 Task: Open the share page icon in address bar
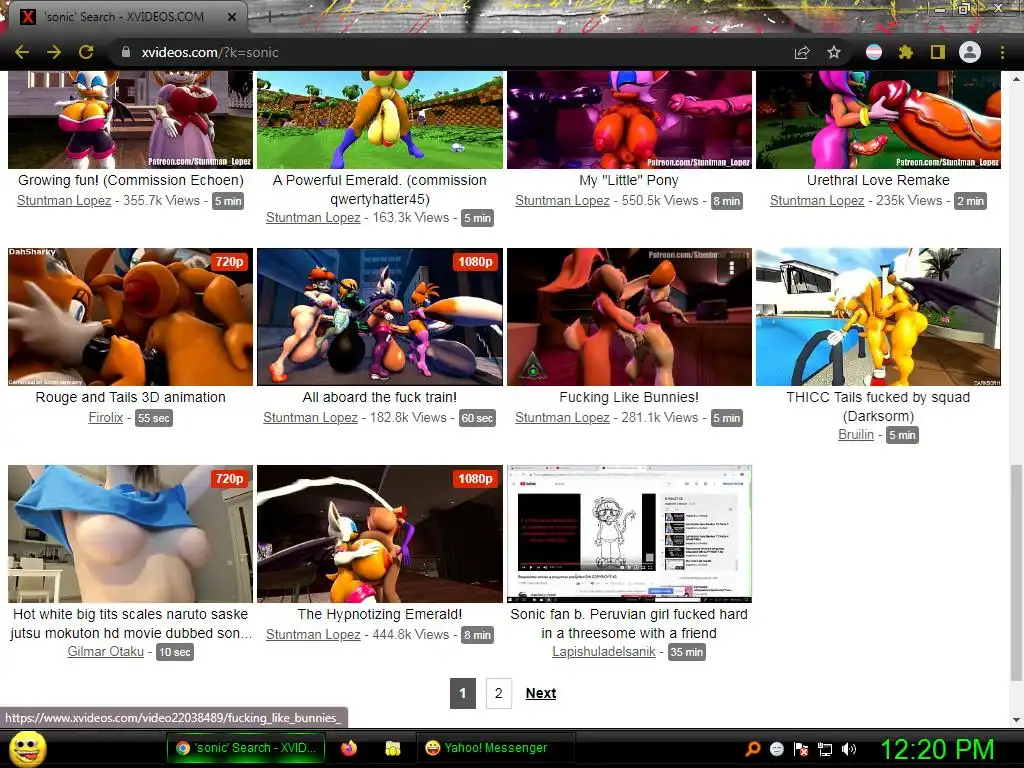point(802,52)
